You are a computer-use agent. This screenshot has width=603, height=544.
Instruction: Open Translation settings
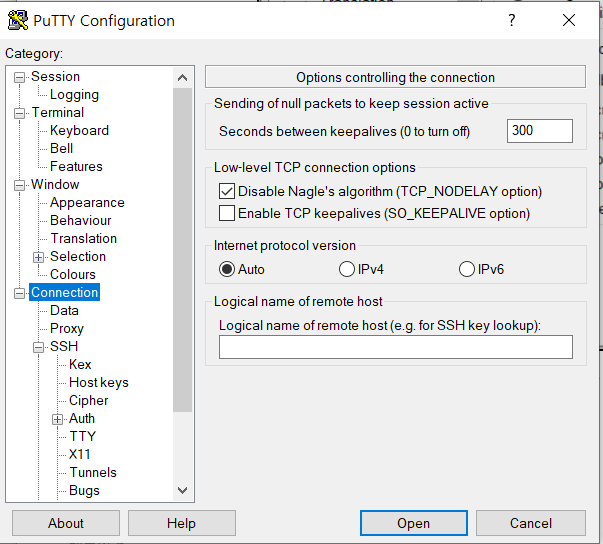click(x=83, y=238)
